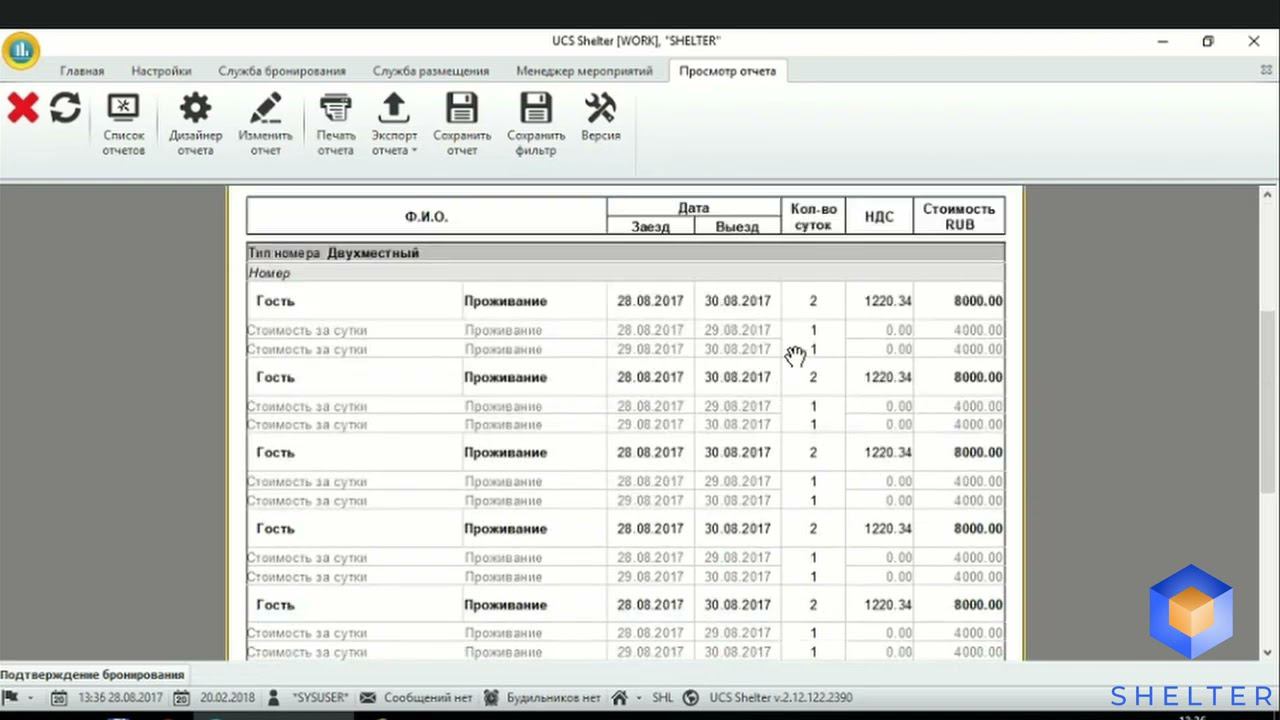Minimize the UCS Shelter window
This screenshot has height=720, width=1280.
pos(1163,41)
